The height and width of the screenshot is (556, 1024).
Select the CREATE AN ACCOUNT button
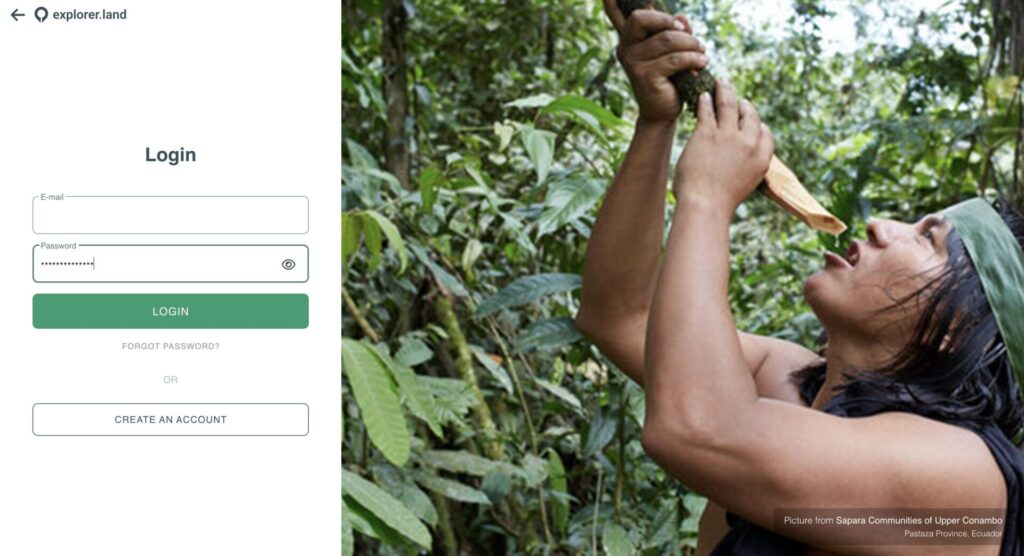(170, 419)
